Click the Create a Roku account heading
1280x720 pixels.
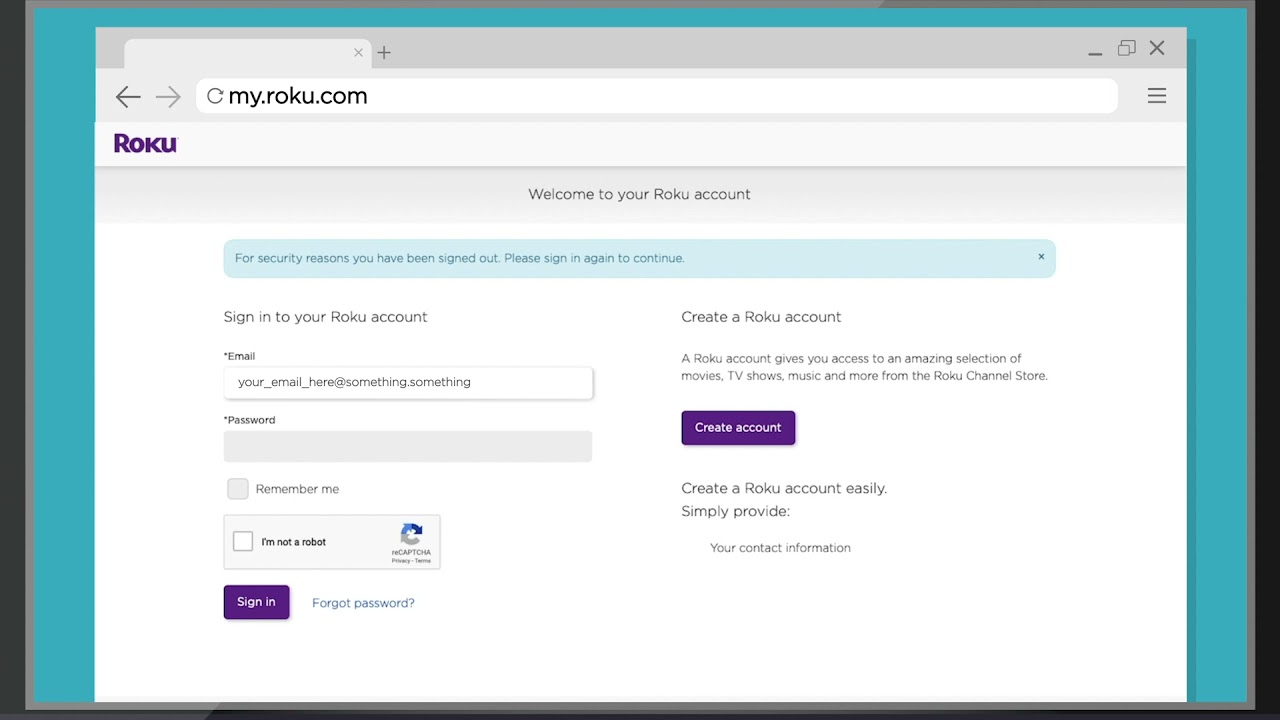(761, 317)
